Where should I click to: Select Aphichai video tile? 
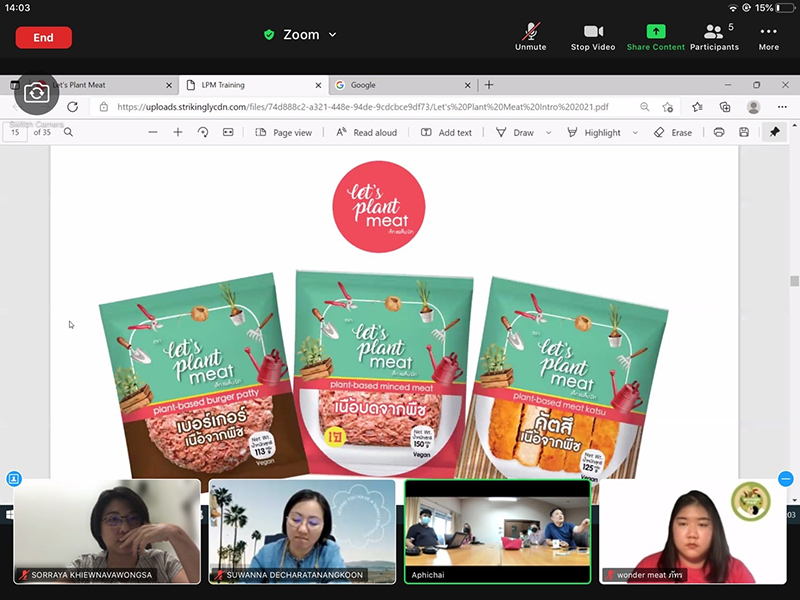tap(497, 532)
